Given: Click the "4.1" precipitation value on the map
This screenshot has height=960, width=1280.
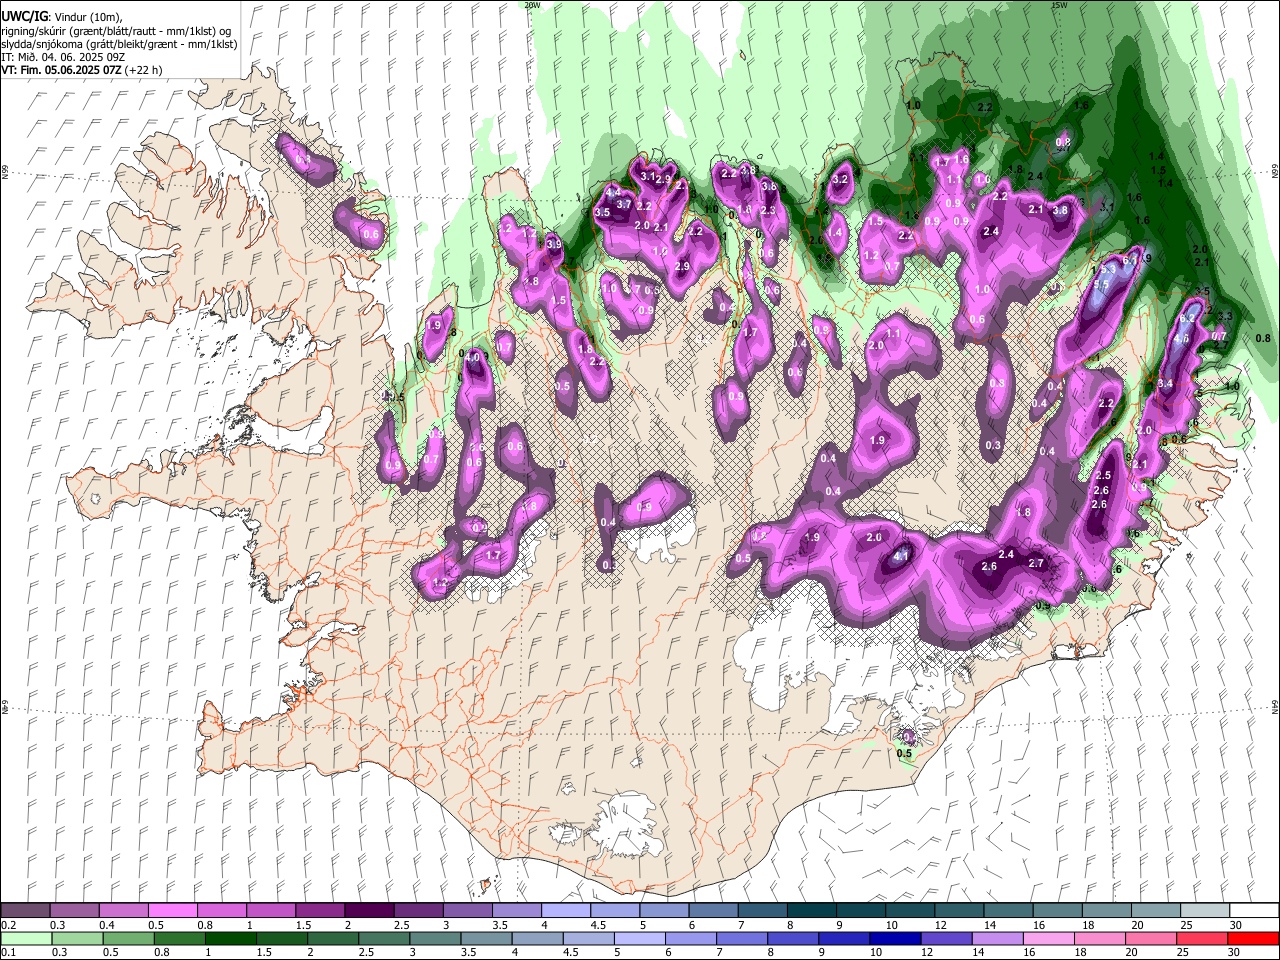Looking at the screenshot, I should 901,556.
